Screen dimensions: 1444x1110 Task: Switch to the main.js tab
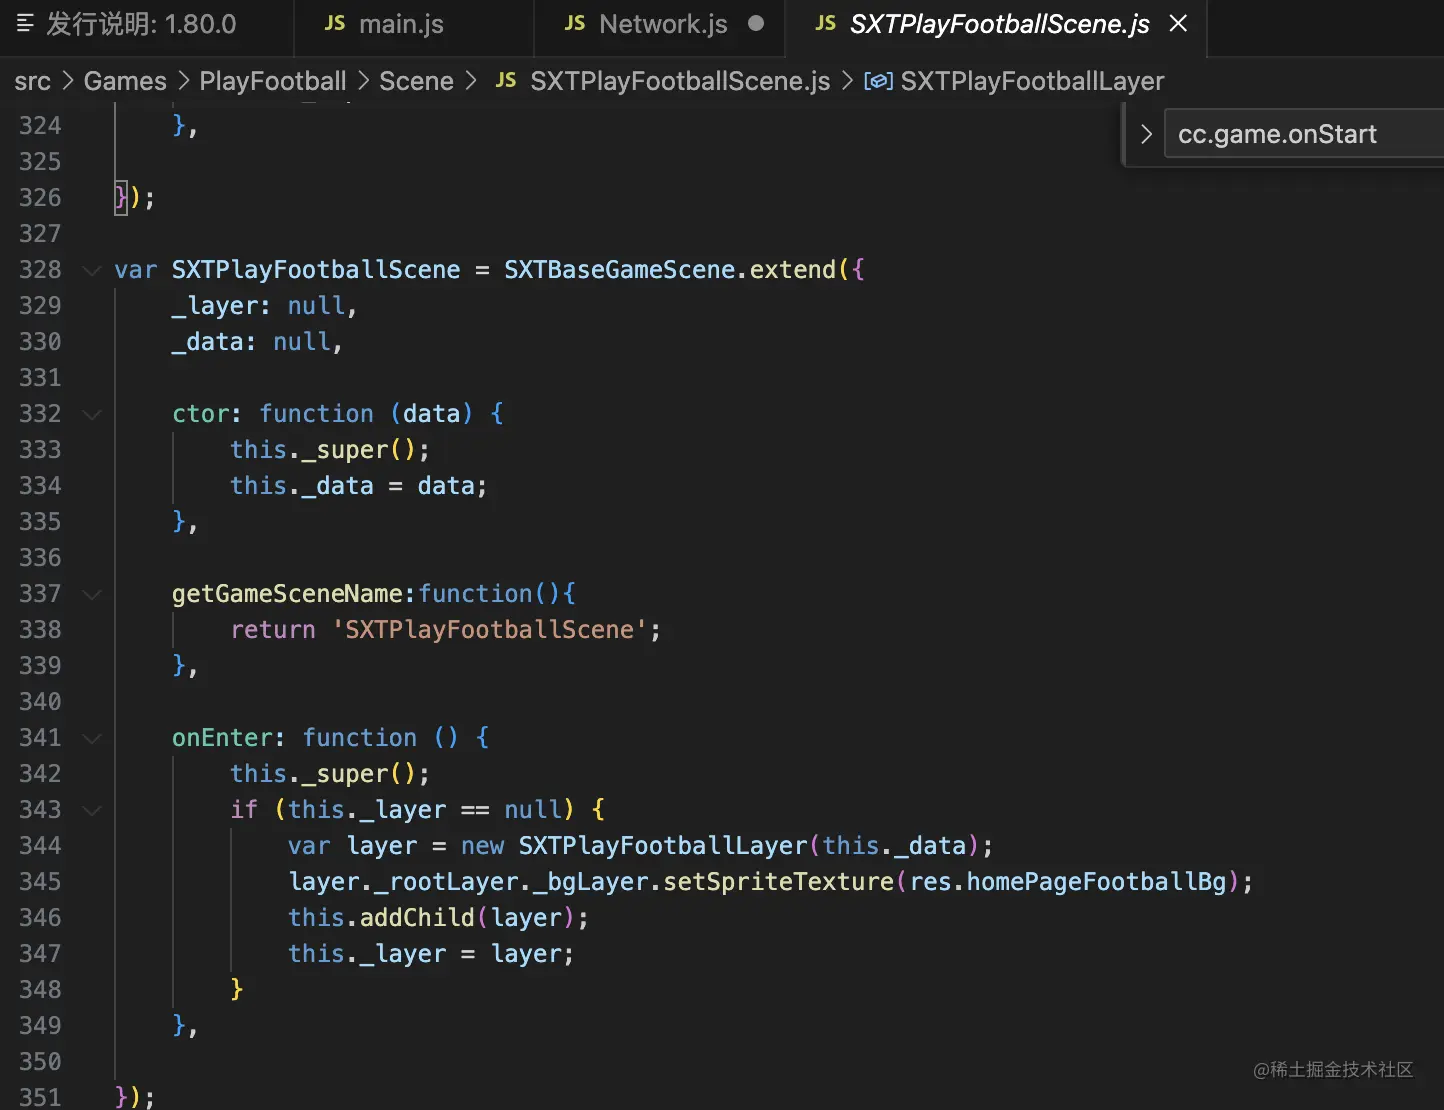[x=400, y=23]
